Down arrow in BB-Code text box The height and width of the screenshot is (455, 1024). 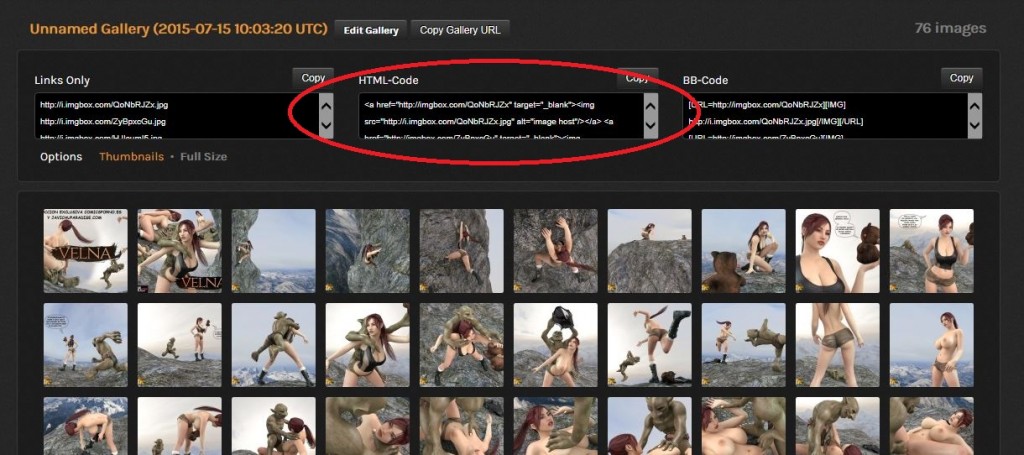(x=974, y=127)
